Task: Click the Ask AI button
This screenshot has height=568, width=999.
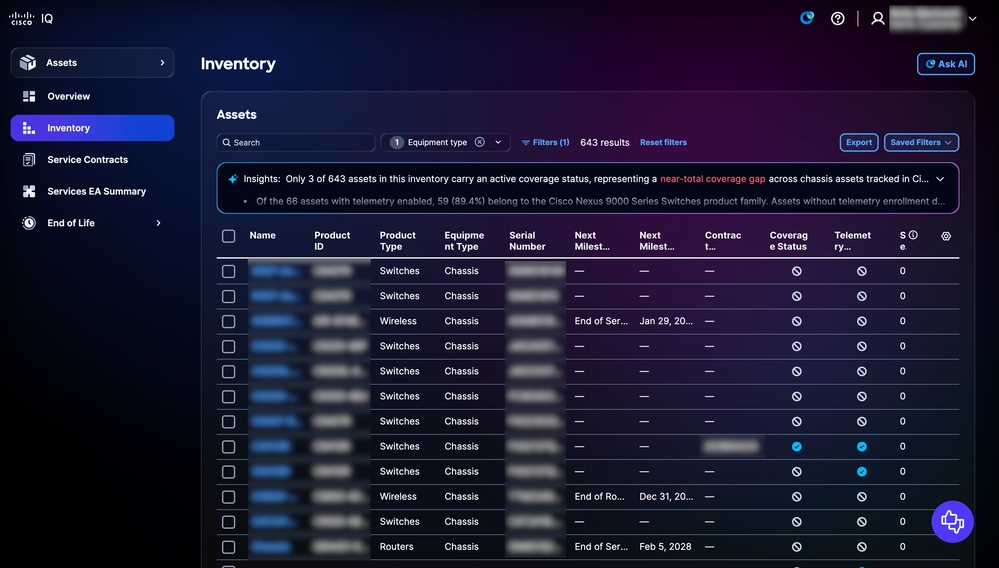Action: [x=945, y=64]
